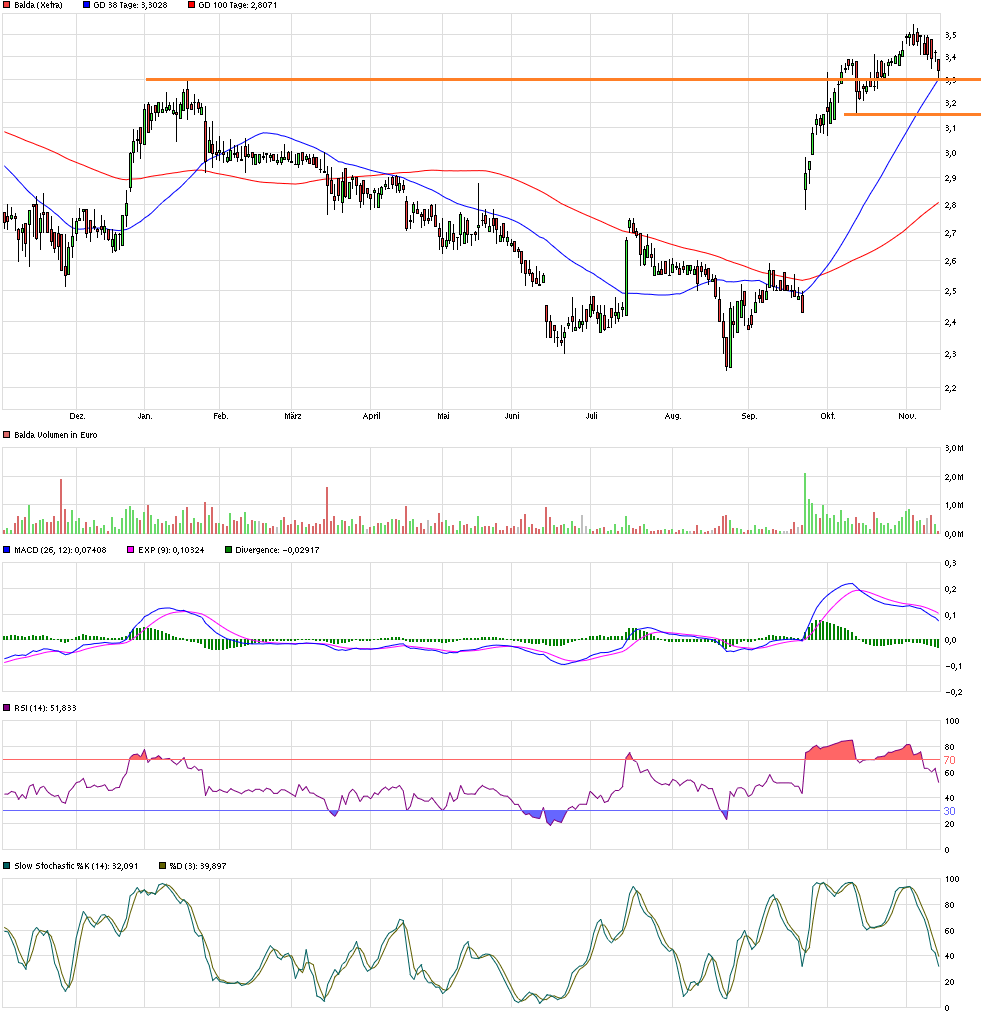Click the tallest green volume bar in late September

pos(805,503)
